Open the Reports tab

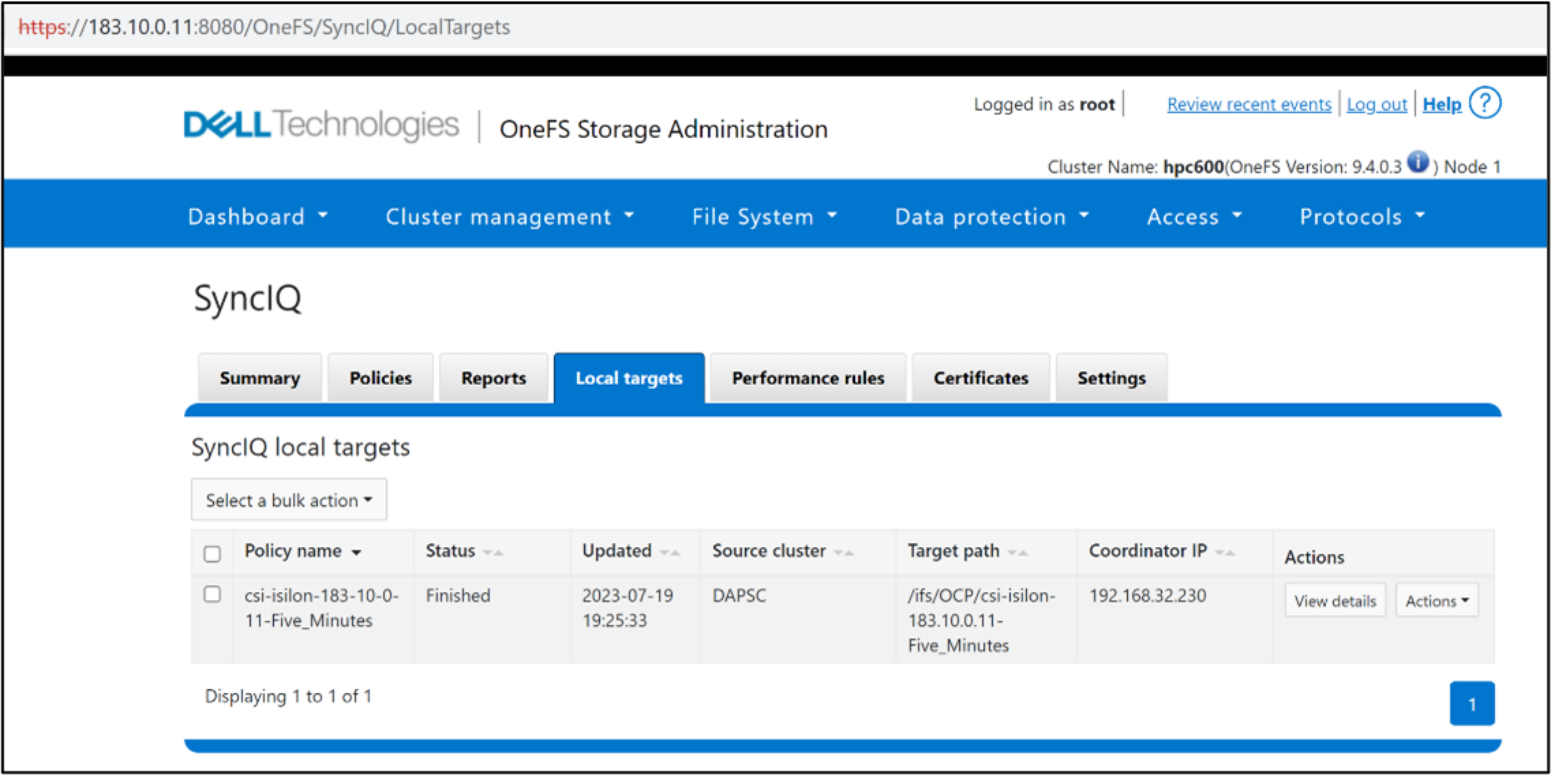[494, 378]
